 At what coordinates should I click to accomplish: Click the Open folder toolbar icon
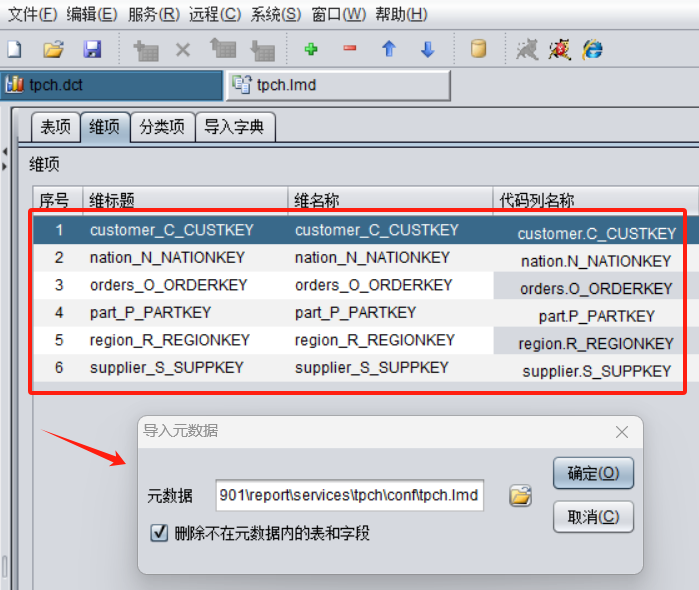pyautogui.click(x=53, y=49)
